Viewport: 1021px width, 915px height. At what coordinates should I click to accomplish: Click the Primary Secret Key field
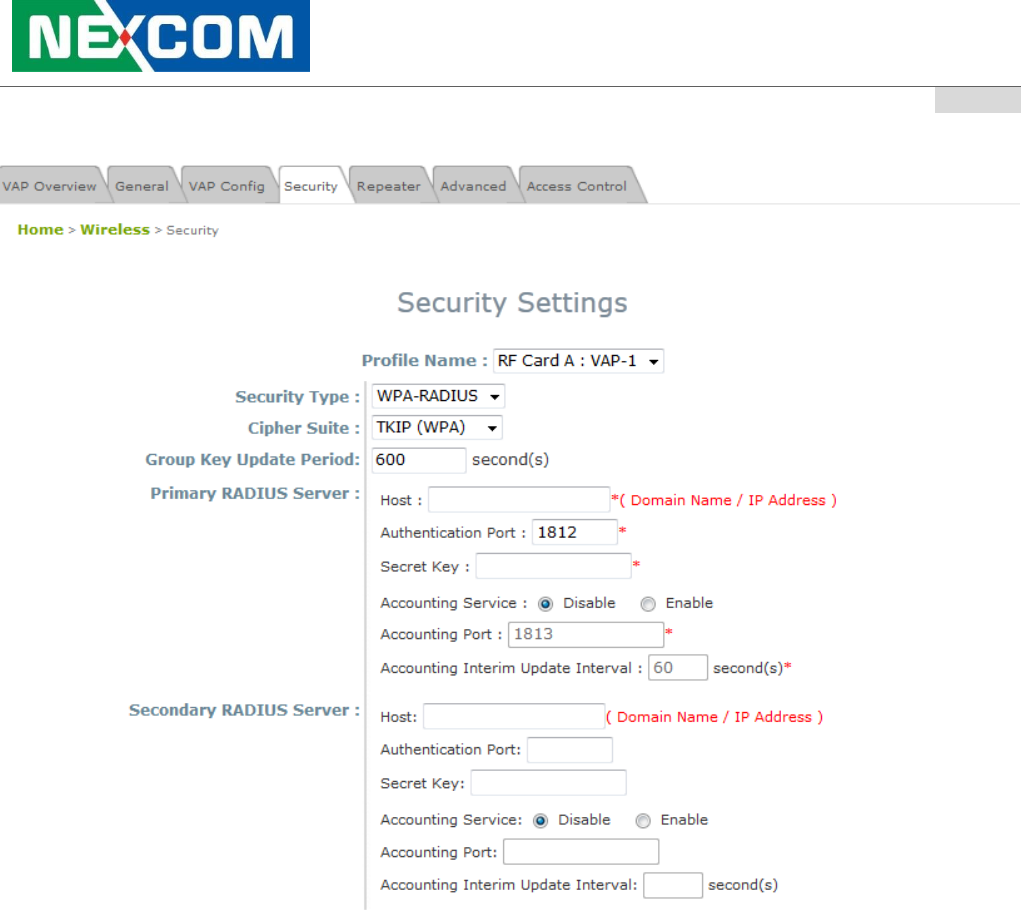[x=553, y=566]
